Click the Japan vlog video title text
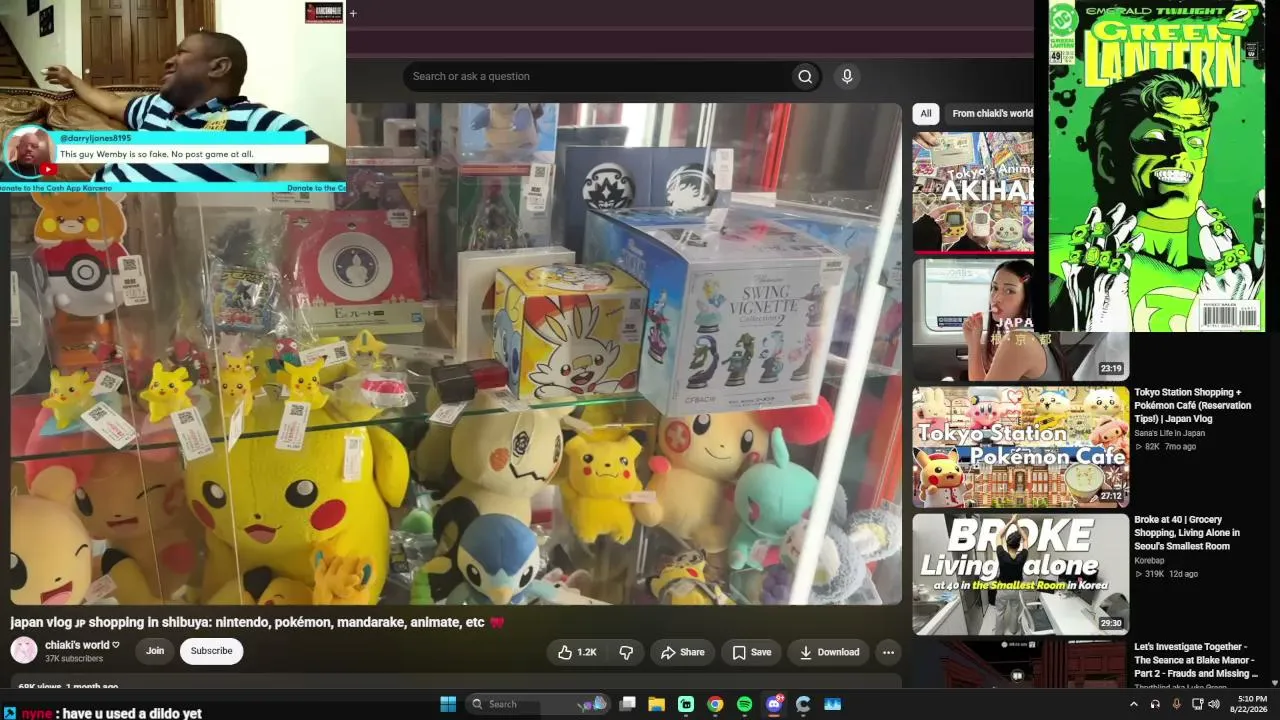This screenshot has height=720, width=1280. [258, 622]
